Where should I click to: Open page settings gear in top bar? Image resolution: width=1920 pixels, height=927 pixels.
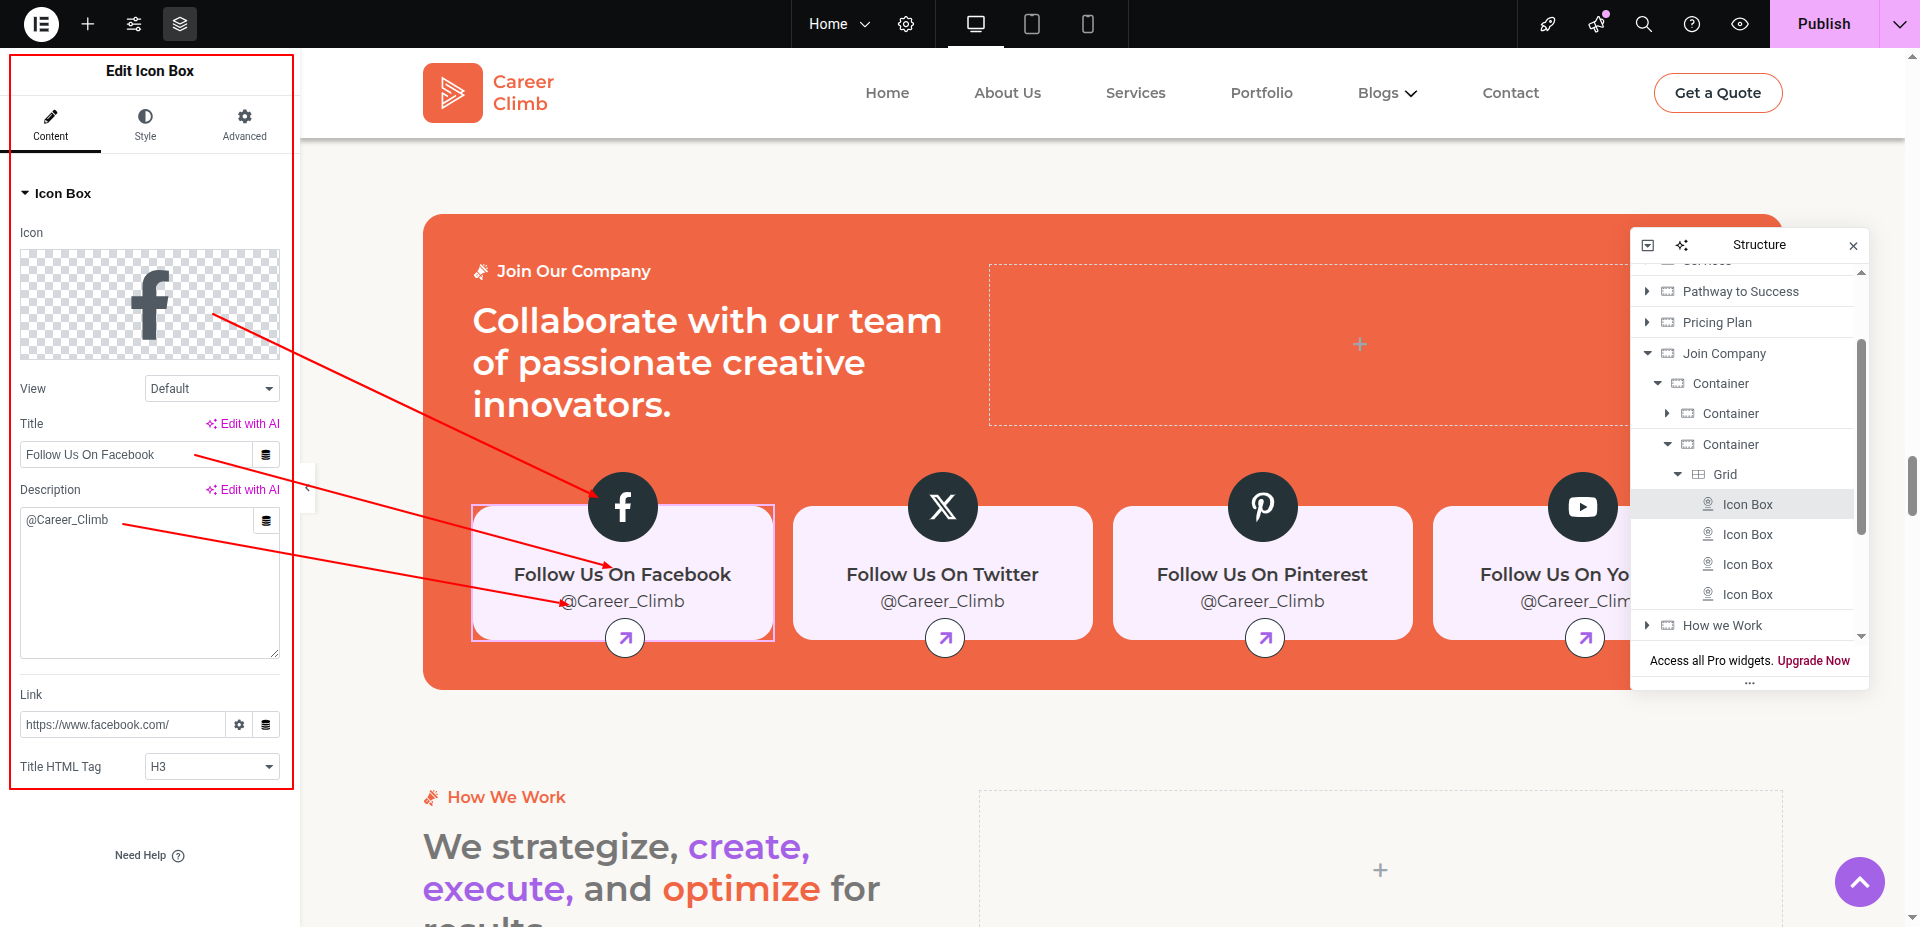[x=906, y=24]
